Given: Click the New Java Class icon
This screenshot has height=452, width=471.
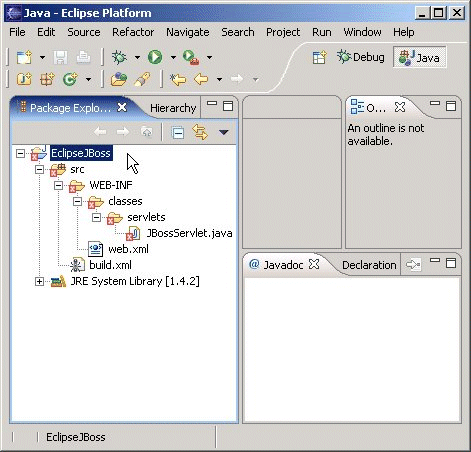Looking at the screenshot, I should pyautogui.click(x=70, y=79).
